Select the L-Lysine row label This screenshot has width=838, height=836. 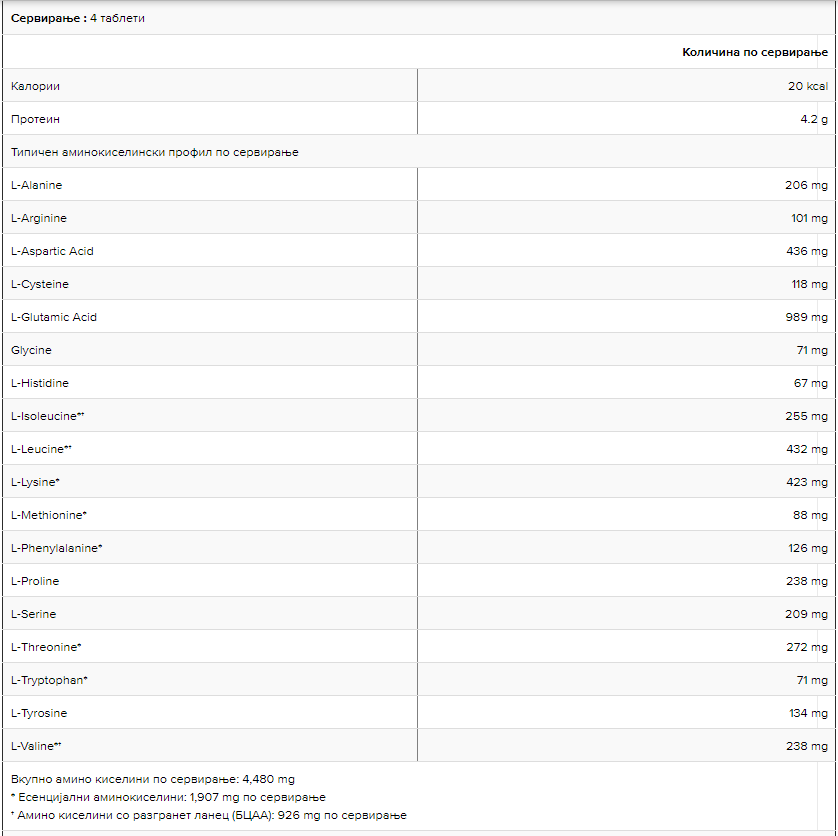[x=35, y=482]
